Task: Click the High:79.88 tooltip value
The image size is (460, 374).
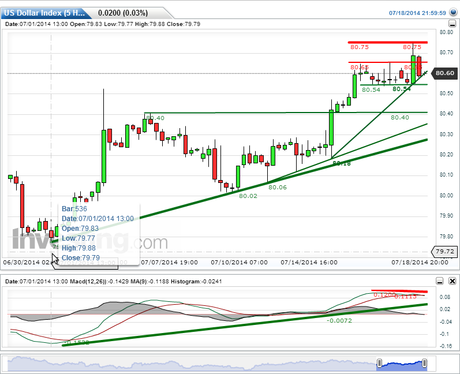Action: click(79, 248)
